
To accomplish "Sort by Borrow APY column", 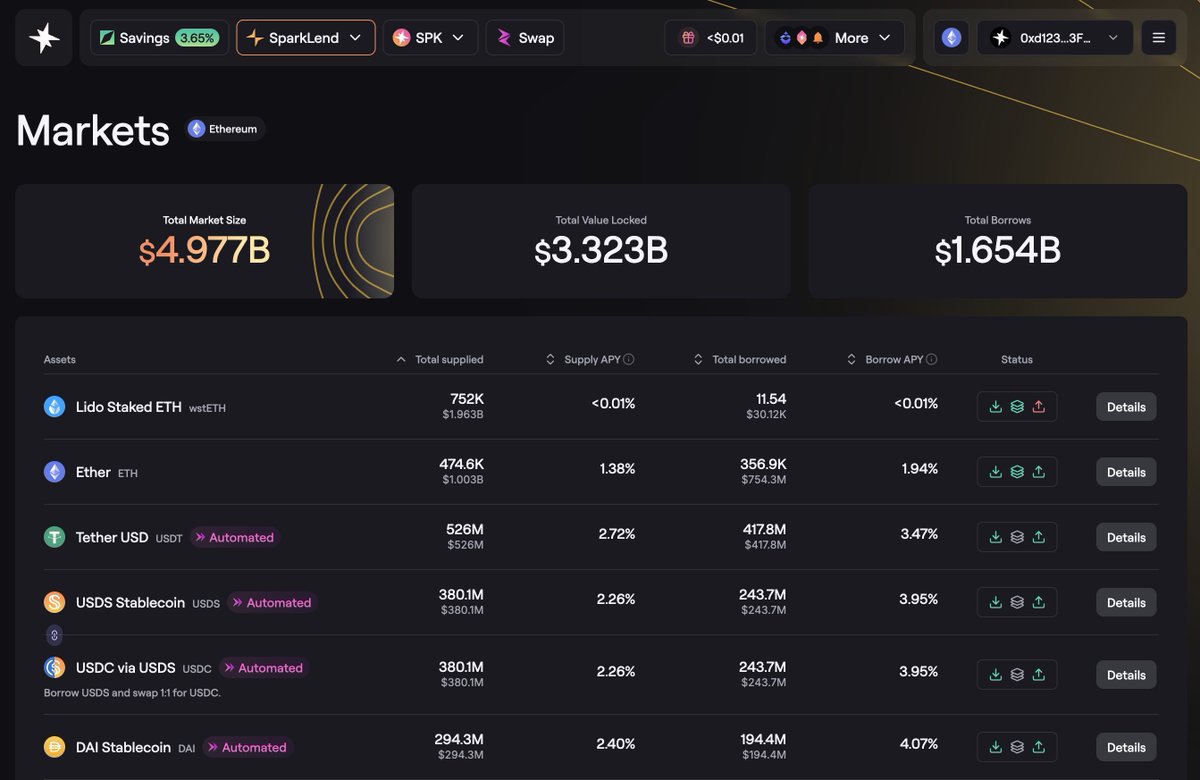I will 892,359.
